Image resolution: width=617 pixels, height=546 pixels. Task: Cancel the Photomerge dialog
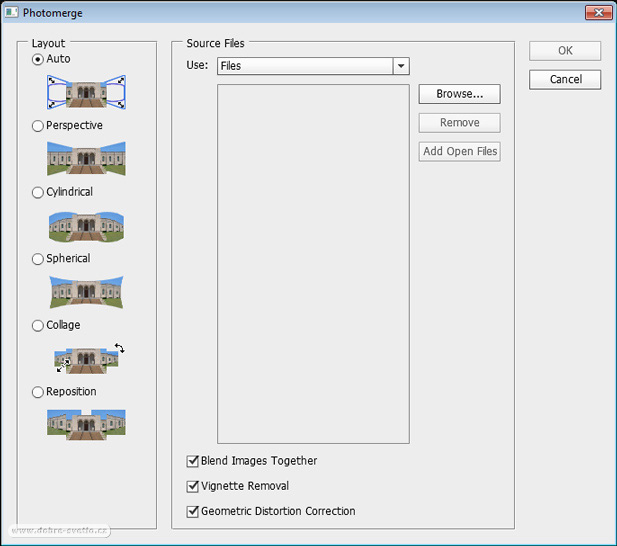coord(565,79)
